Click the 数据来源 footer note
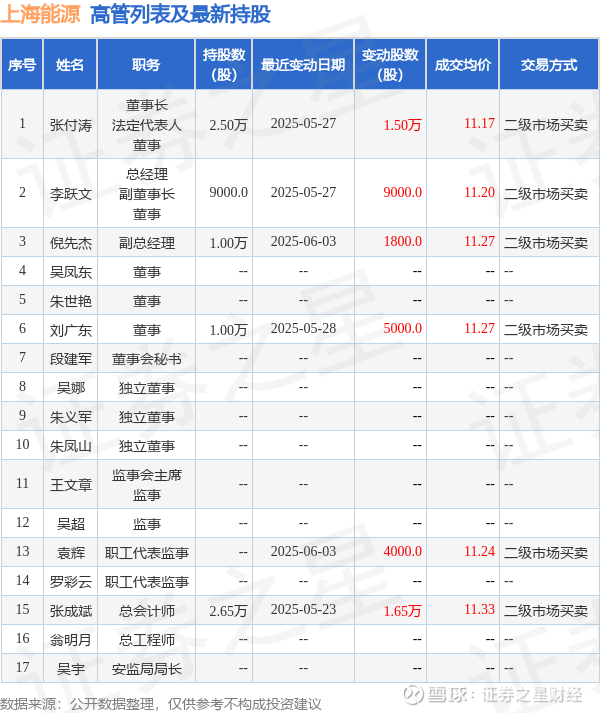This screenshot has width=600, height=713. click(x=161, y=704)
